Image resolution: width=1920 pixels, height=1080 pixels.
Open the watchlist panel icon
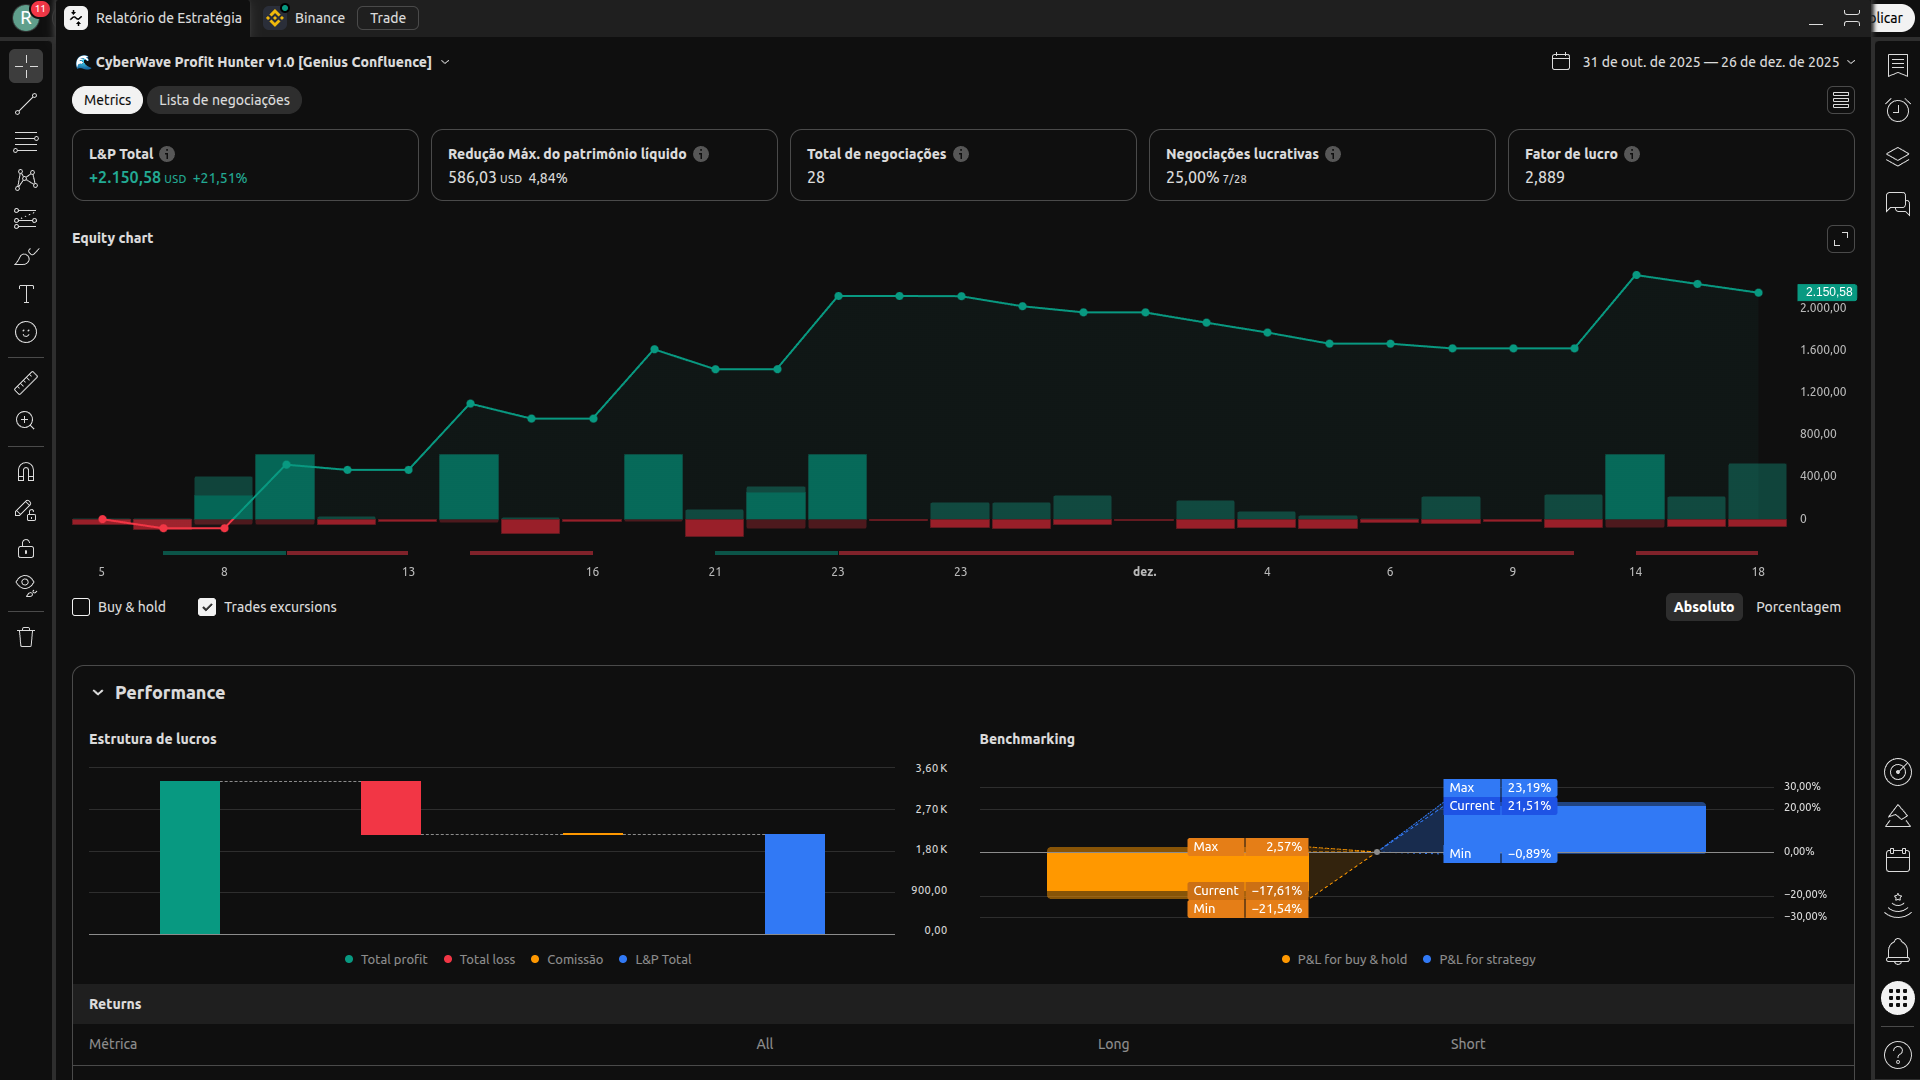click(1897, 66)
